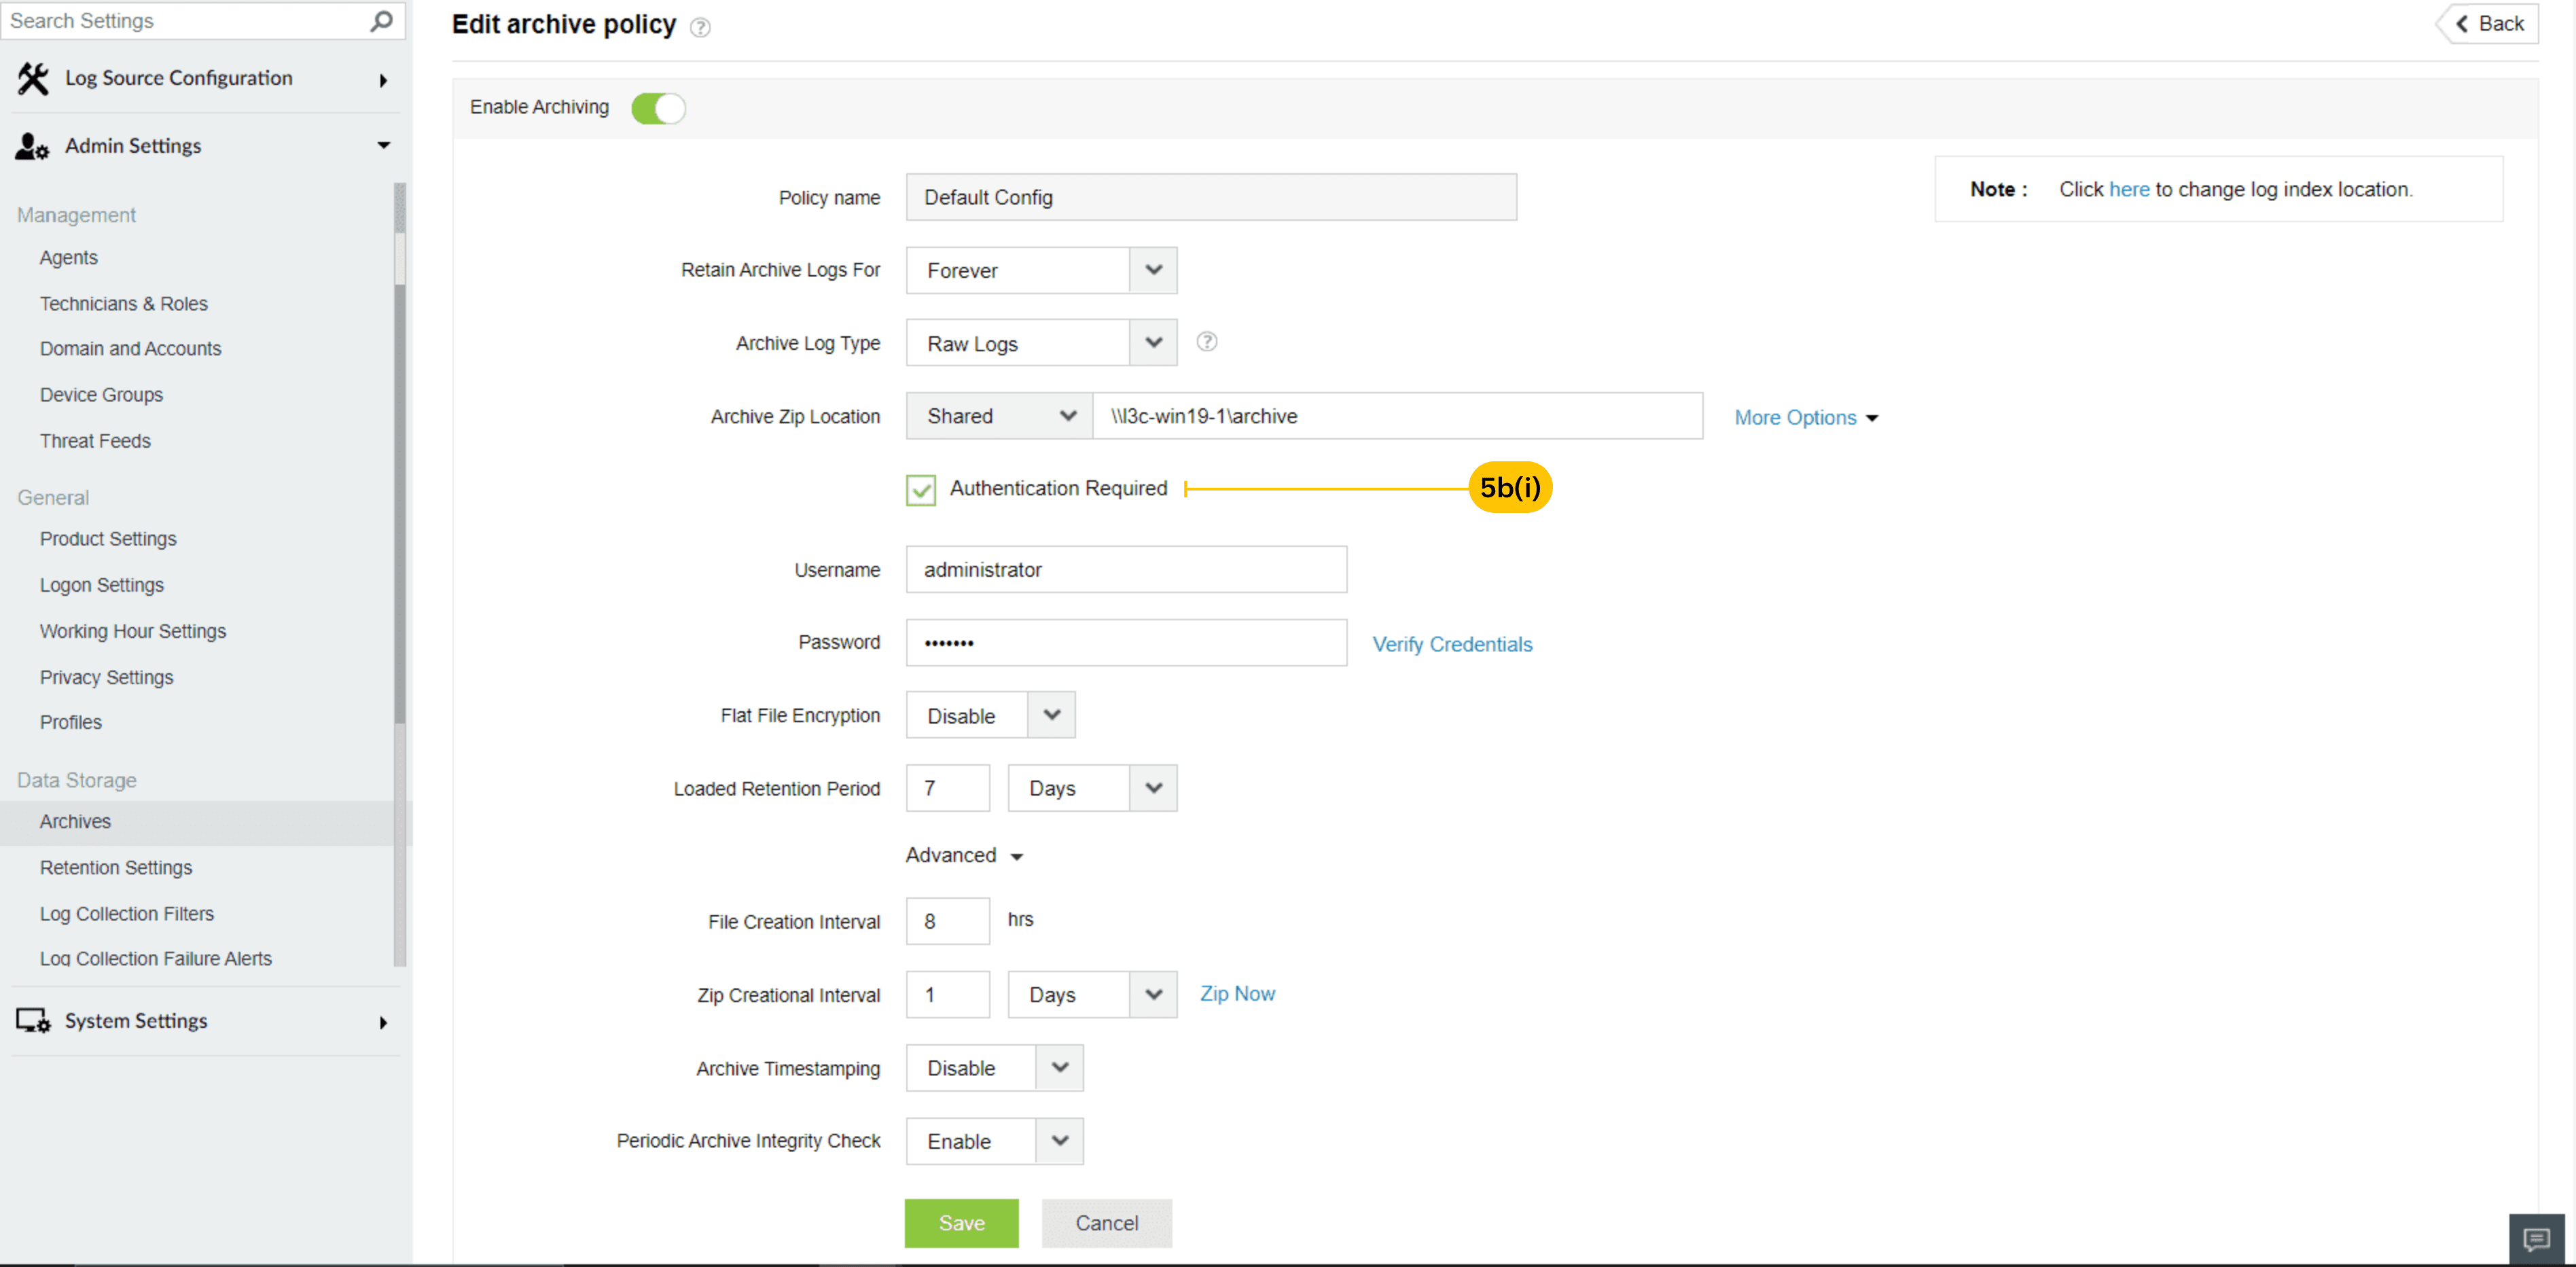Toggle the Enable Archiving switch

pos(658,108)
